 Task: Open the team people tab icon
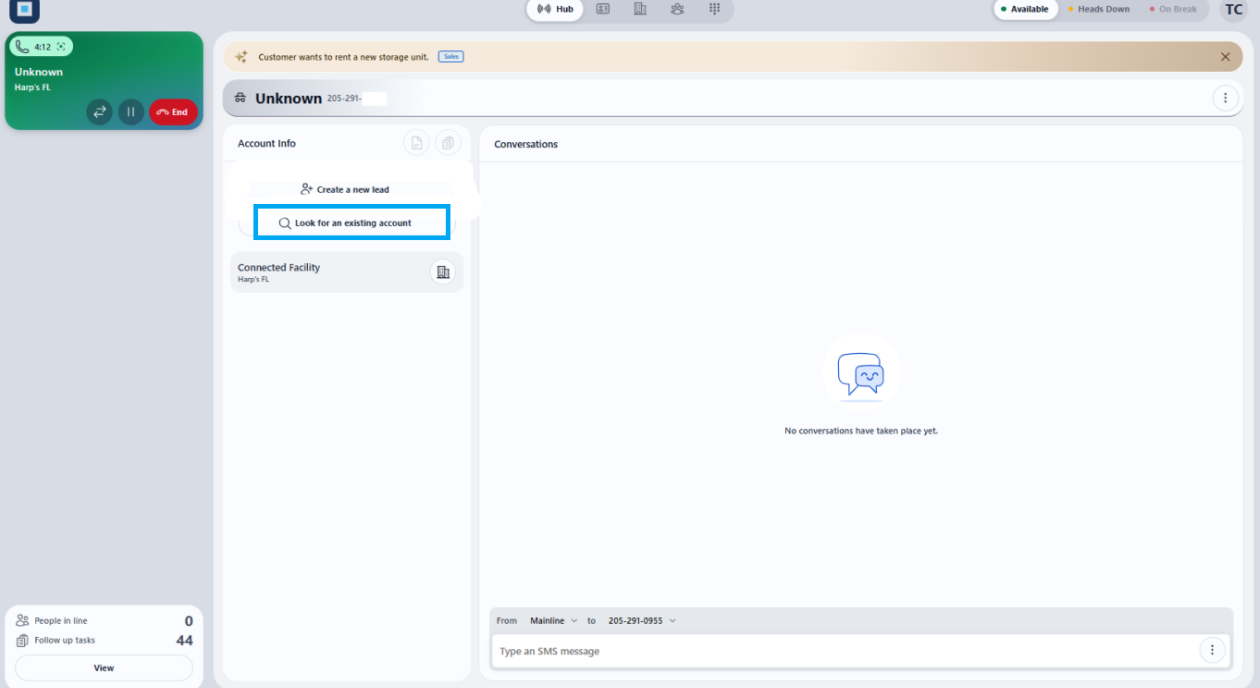[678, 9]
